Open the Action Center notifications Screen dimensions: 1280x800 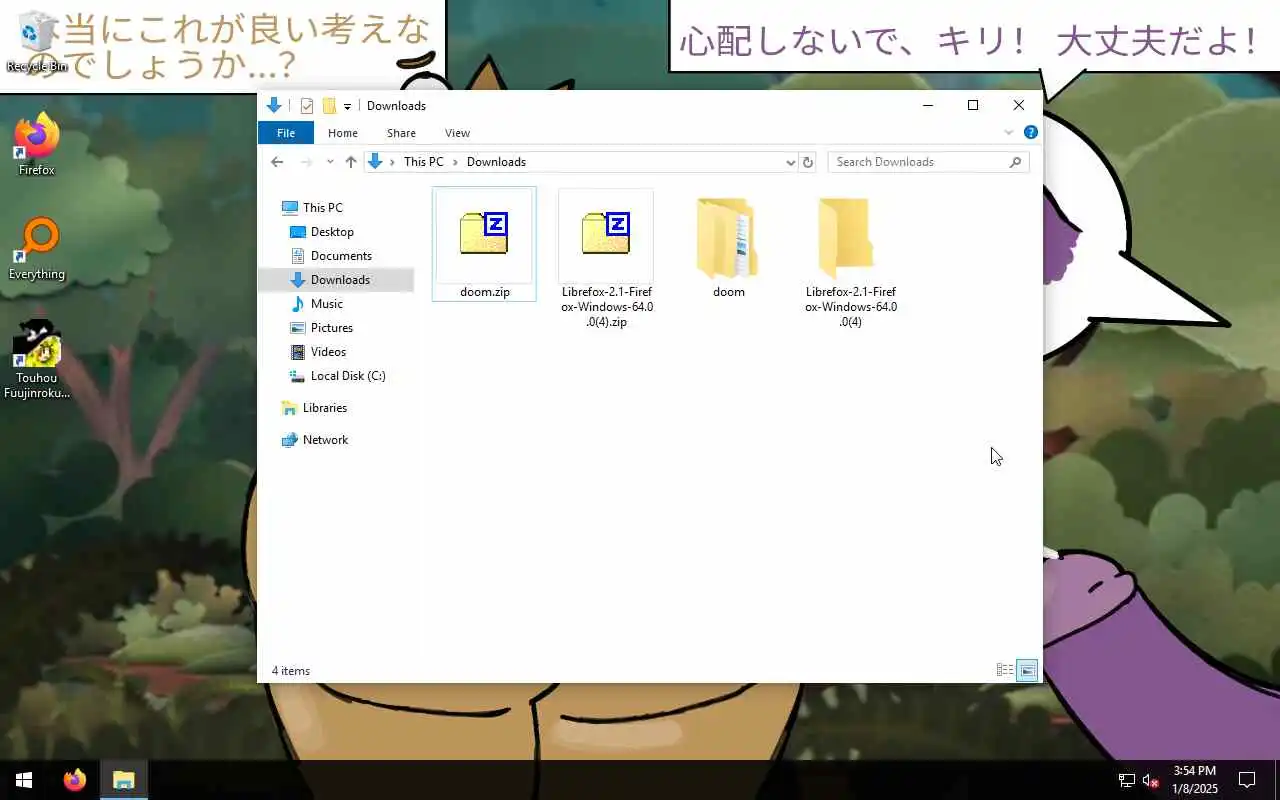pyautogui.click(x=1247, y=780)
